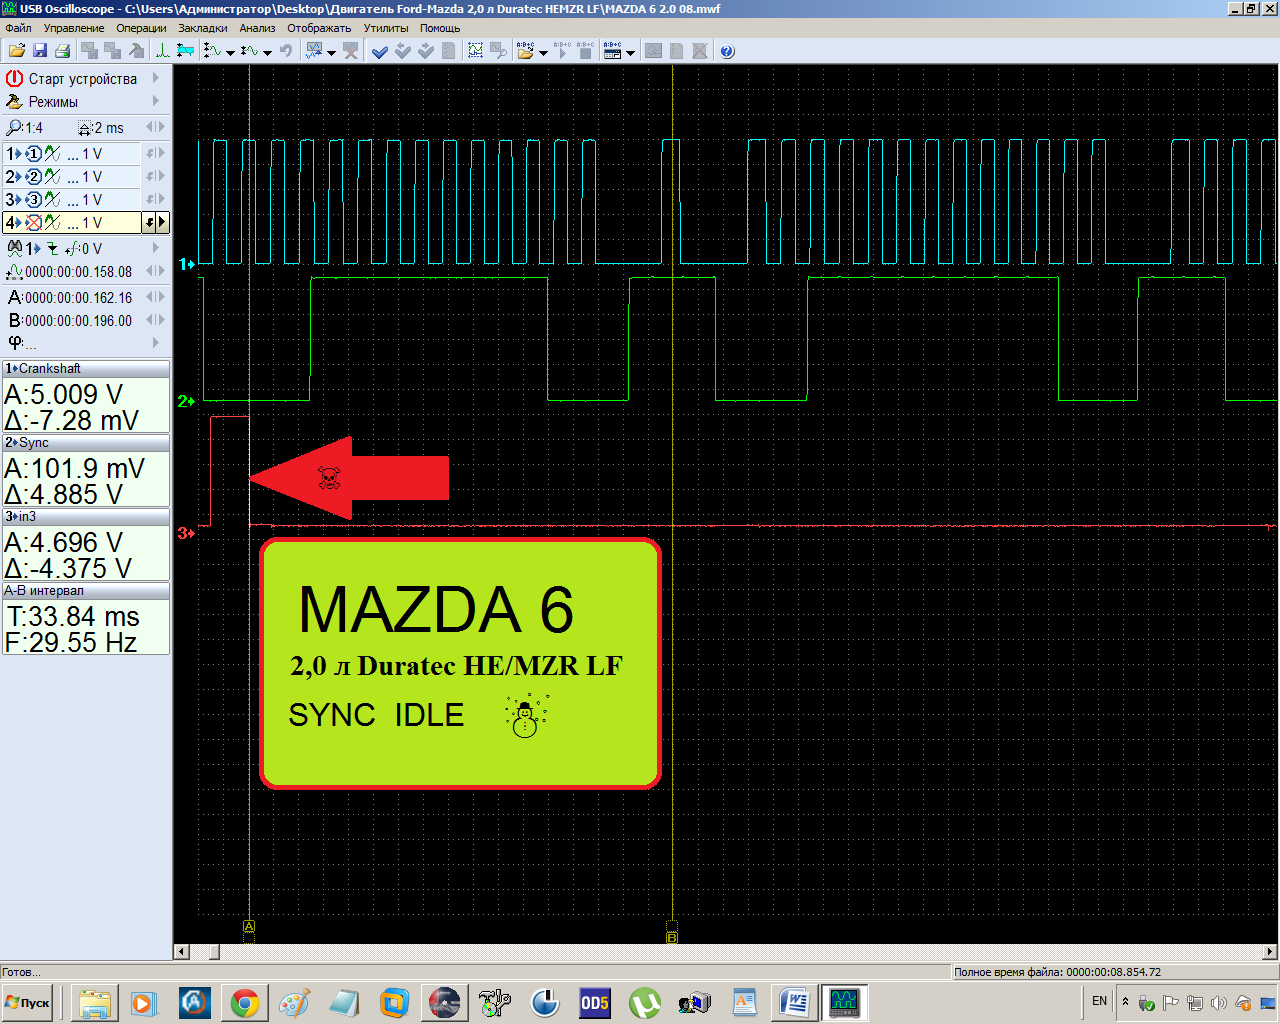This screenshot has height=1024, width=1280.
Task: Open the Помощь menu
Action: [x=440, y=28]
